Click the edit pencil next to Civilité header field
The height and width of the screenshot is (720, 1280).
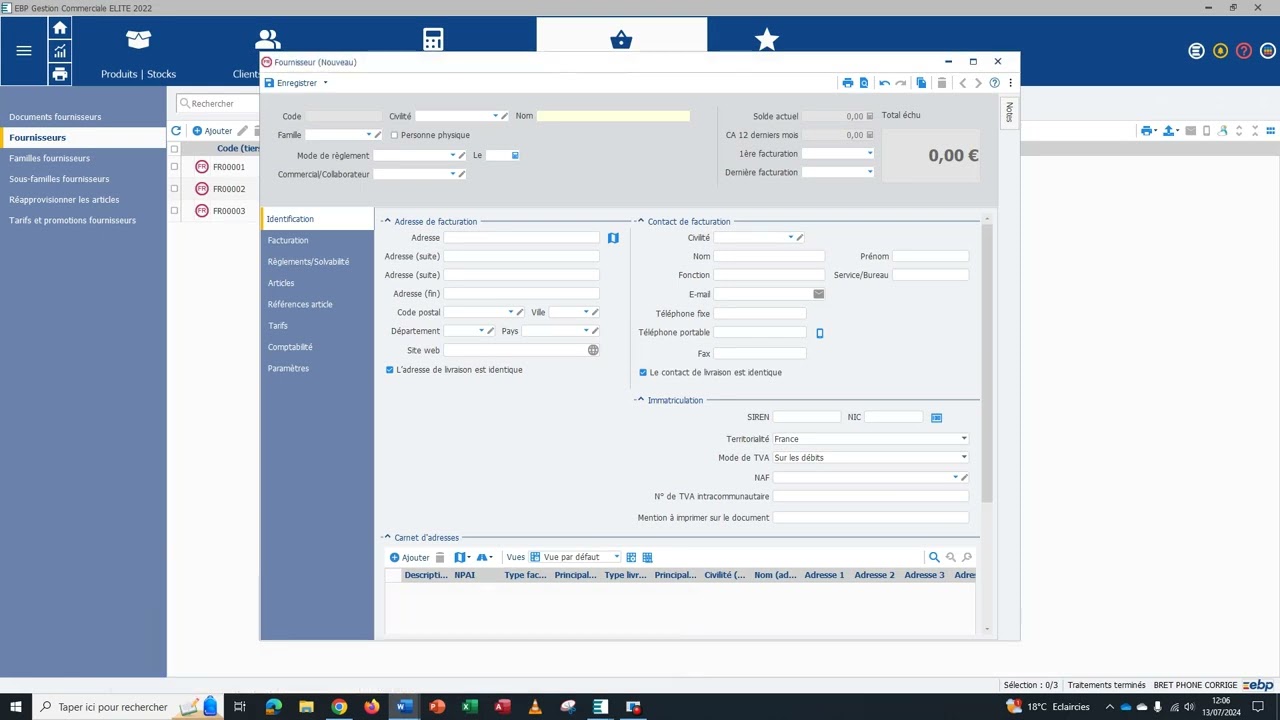[x=505, y=116]
